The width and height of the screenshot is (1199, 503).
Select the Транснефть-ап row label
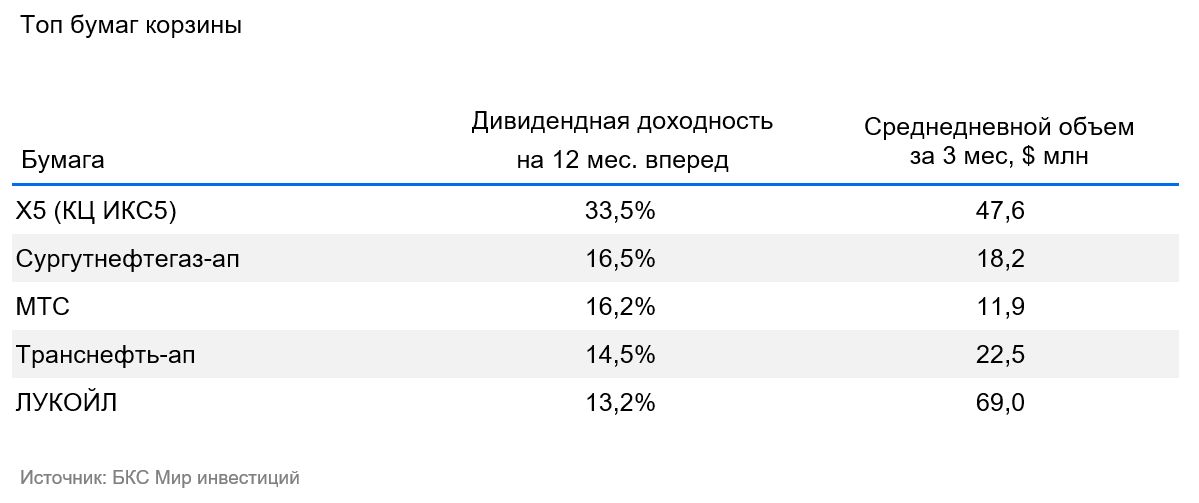106,355
